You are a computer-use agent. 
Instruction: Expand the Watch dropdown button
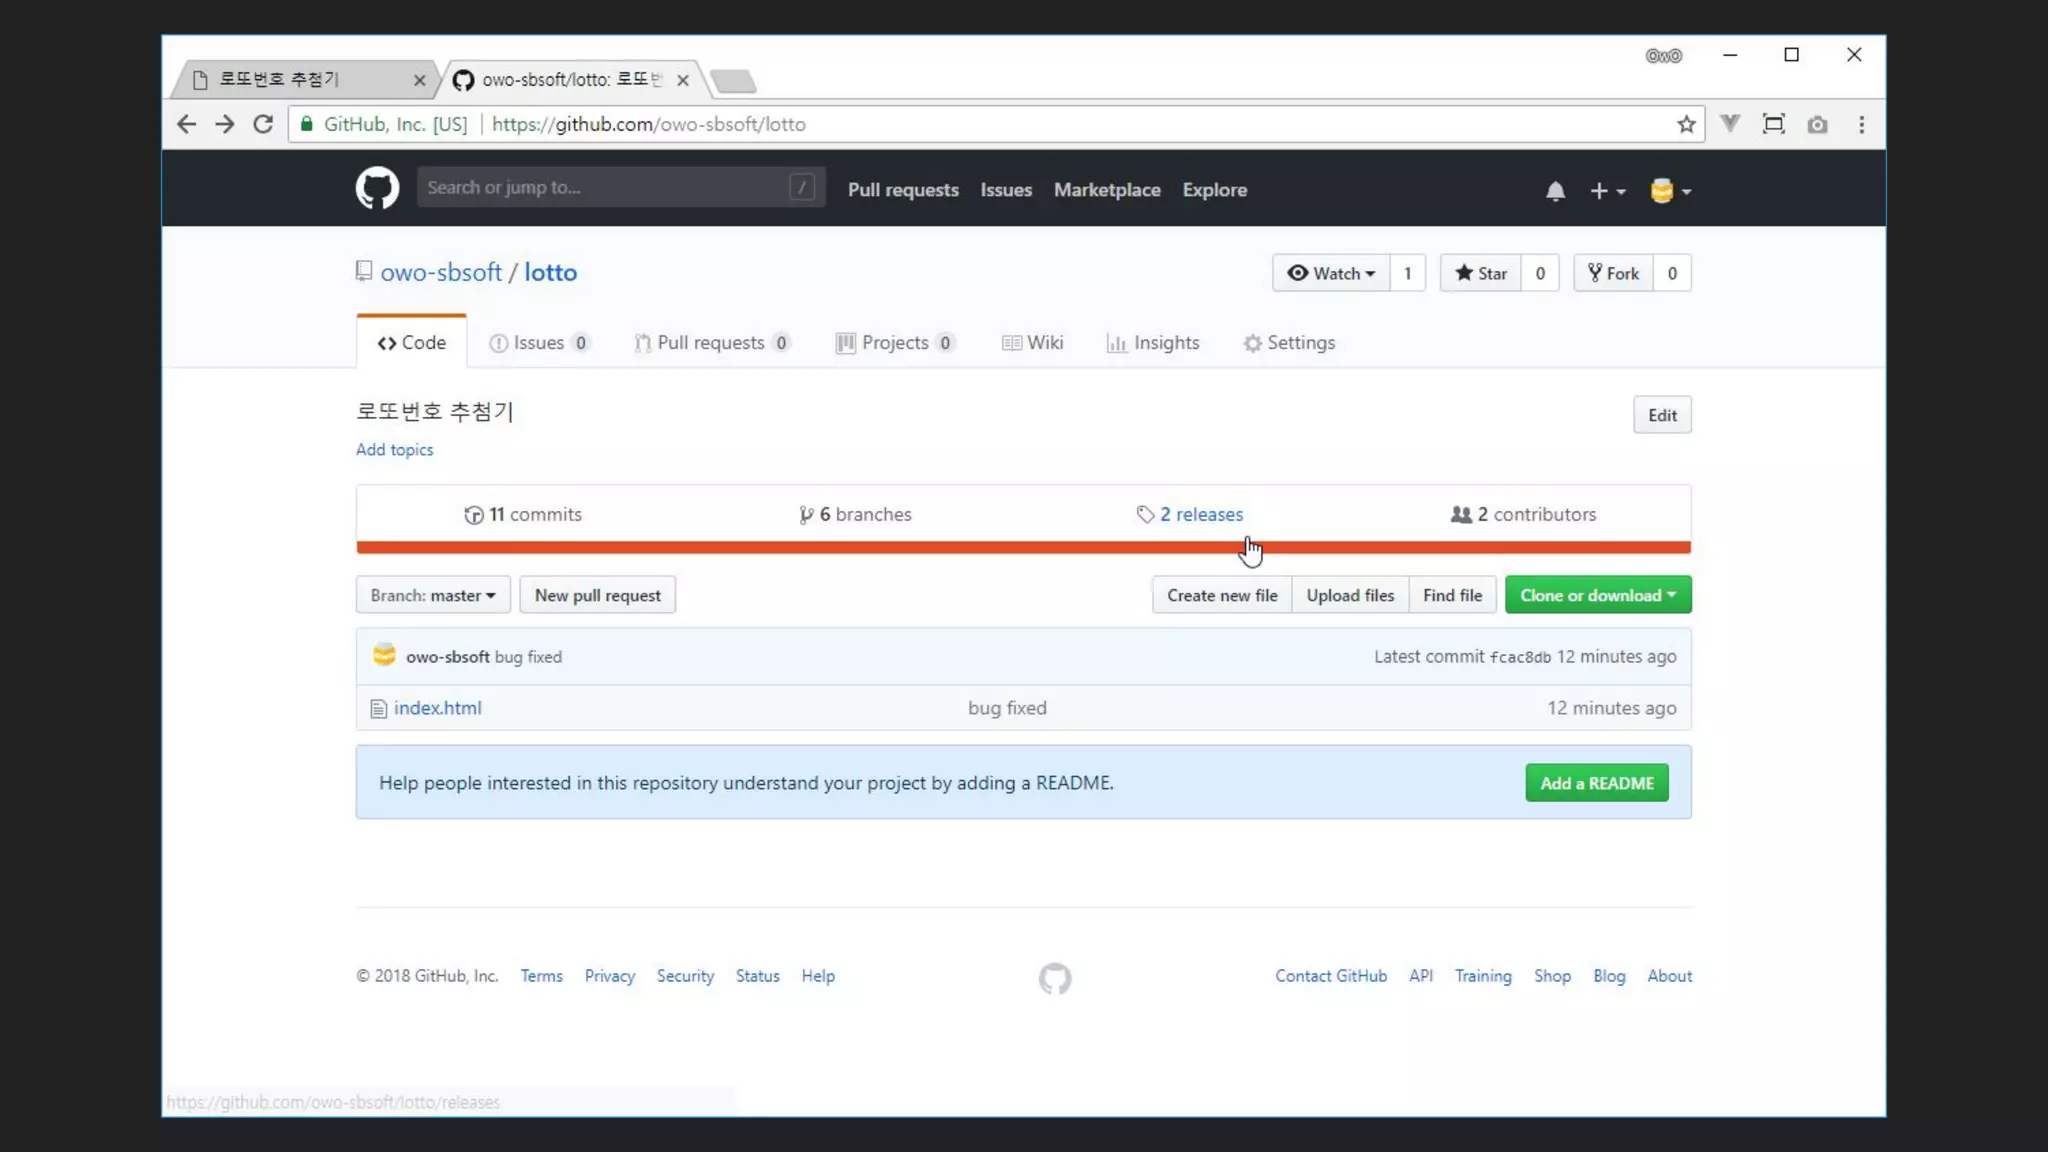[1331, 273]
